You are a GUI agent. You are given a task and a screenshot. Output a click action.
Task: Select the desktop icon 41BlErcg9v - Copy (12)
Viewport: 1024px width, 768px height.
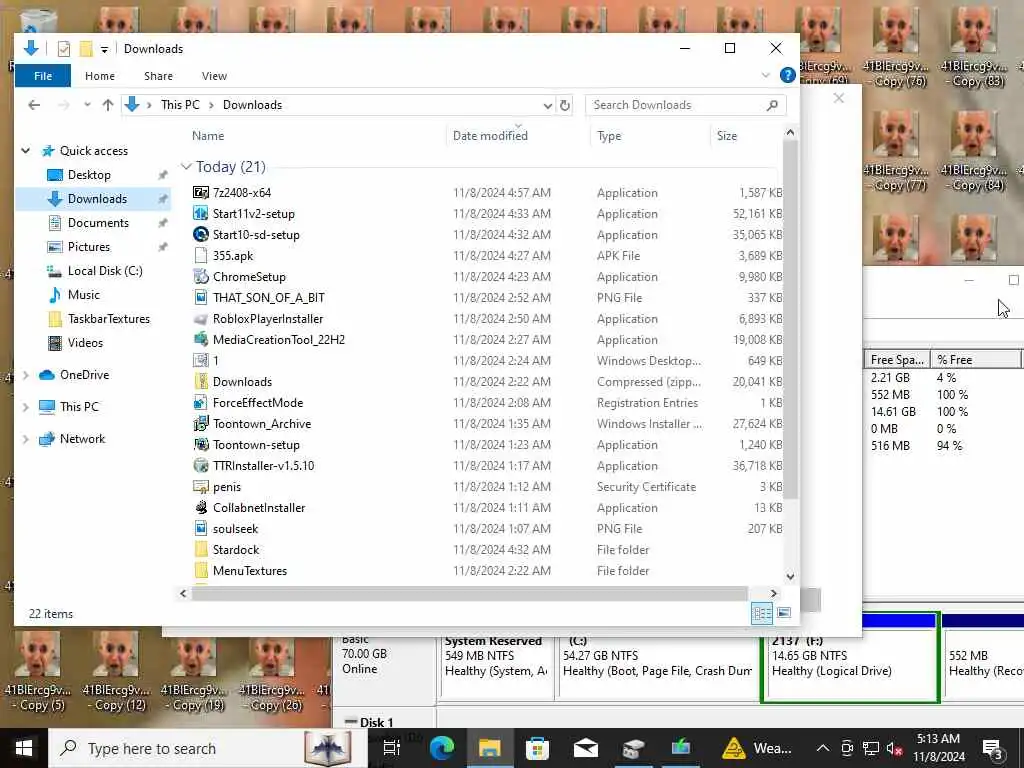point(117,672)
